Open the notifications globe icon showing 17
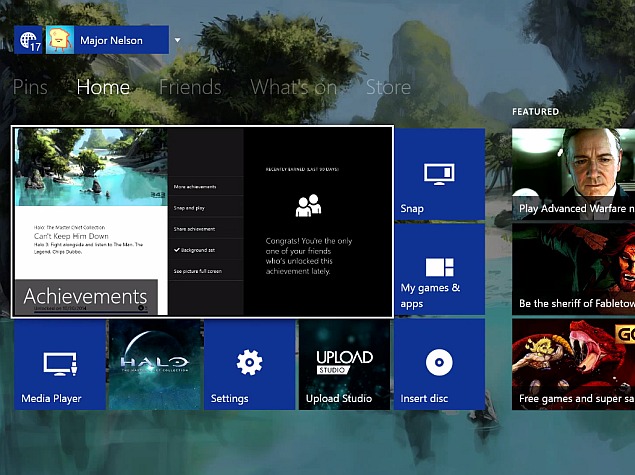 tap(28, 40)
